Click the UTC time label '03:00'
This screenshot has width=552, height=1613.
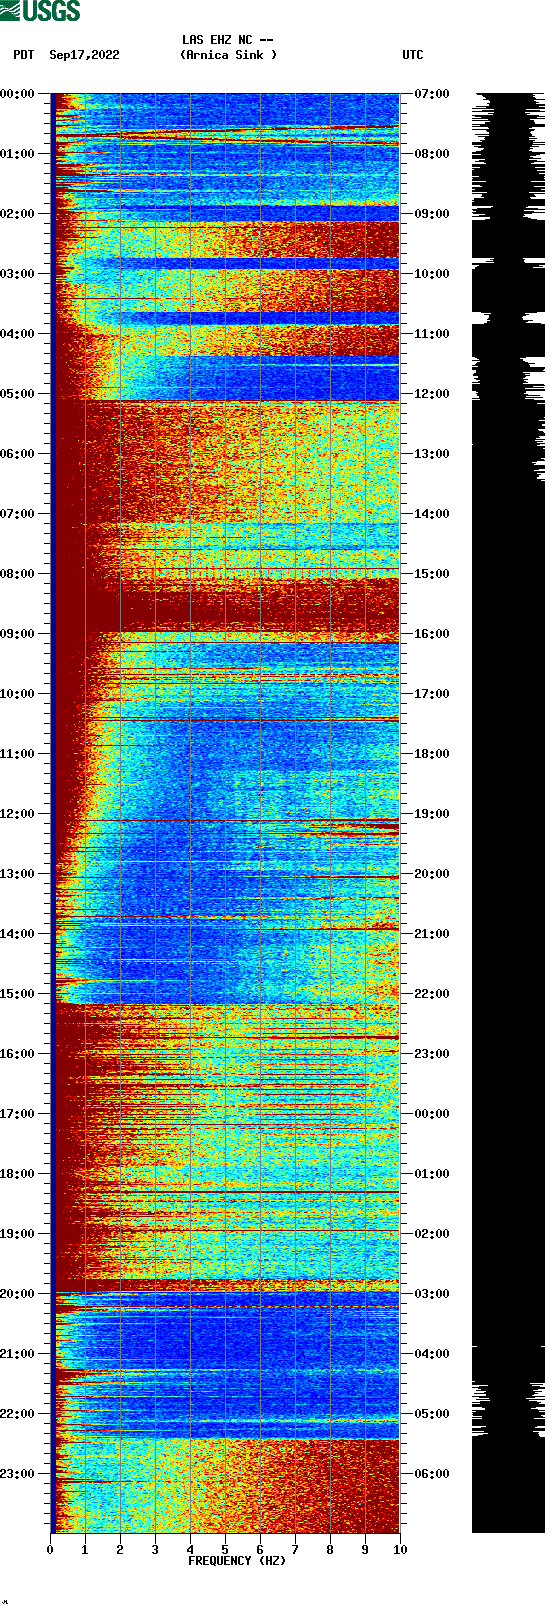pos(432,1294)
